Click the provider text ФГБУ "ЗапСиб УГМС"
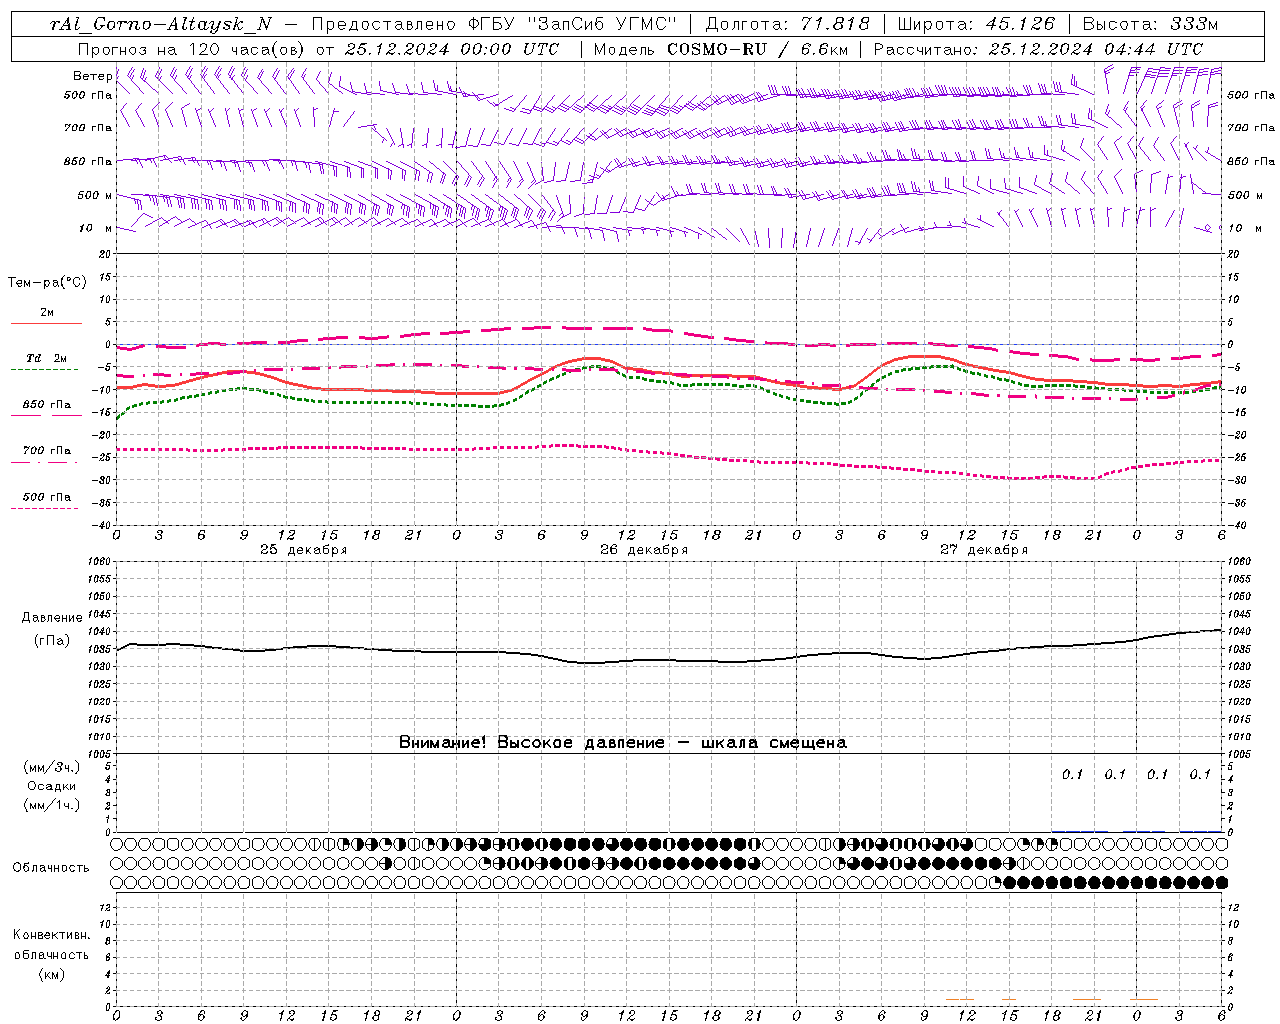1280x1024 pixels. (573, 24)
